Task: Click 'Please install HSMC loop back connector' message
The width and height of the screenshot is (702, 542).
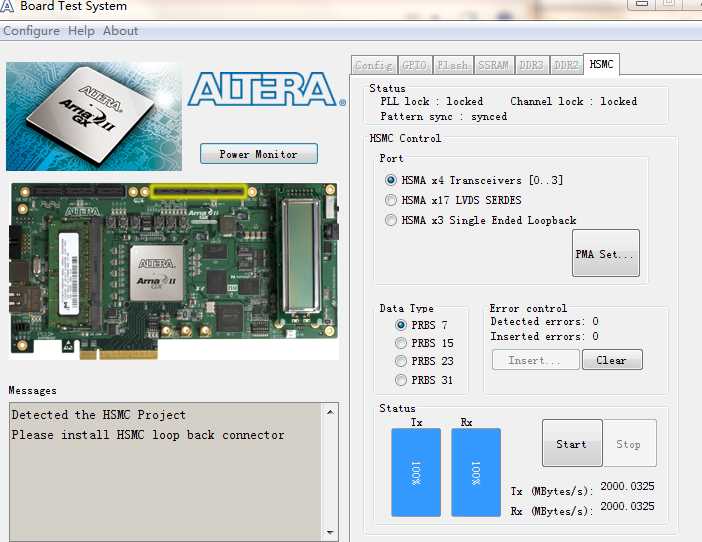Action: tap(148, 435)
